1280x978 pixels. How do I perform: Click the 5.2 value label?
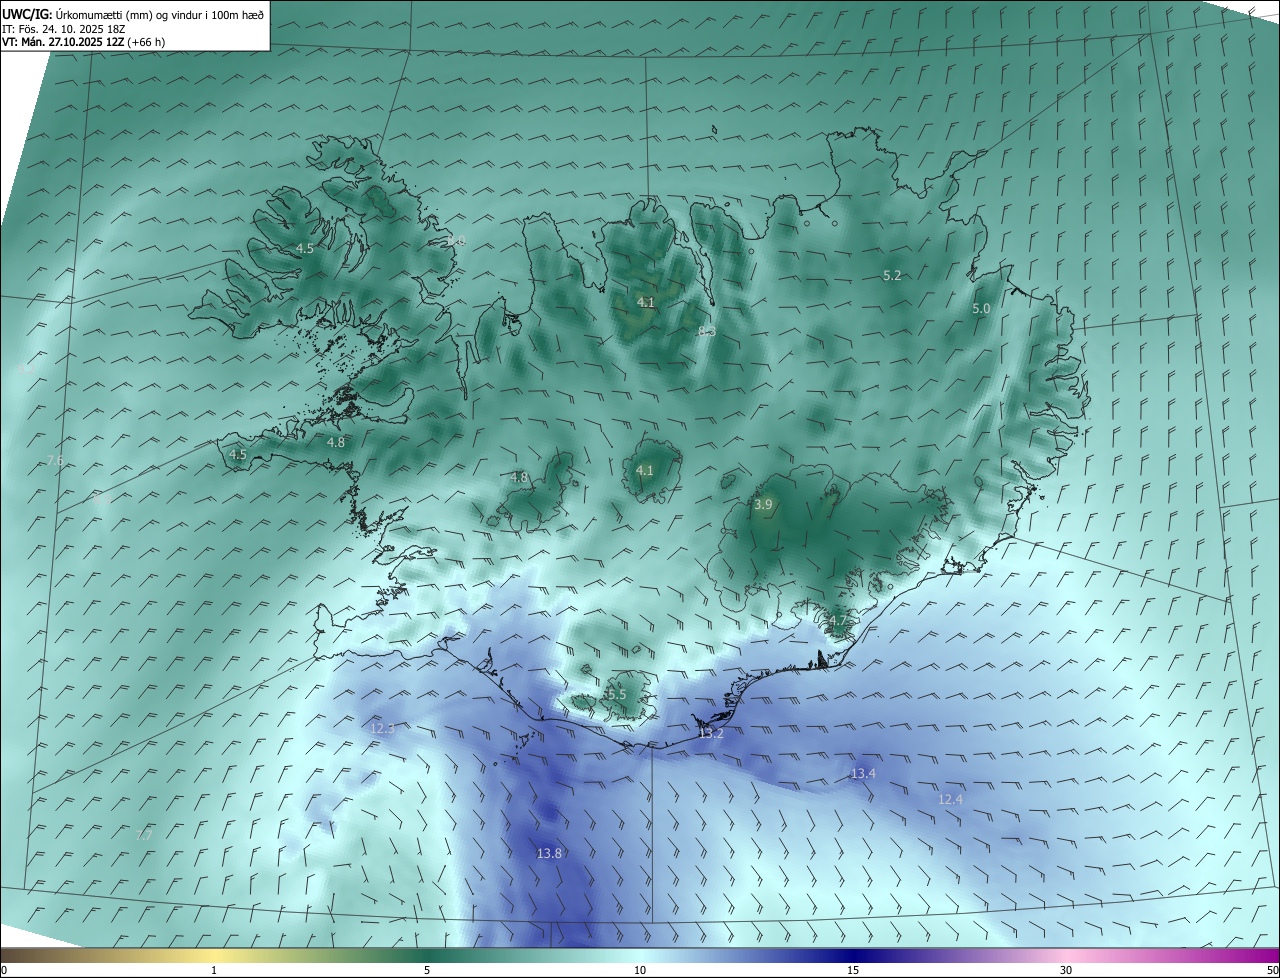point(892,275)
